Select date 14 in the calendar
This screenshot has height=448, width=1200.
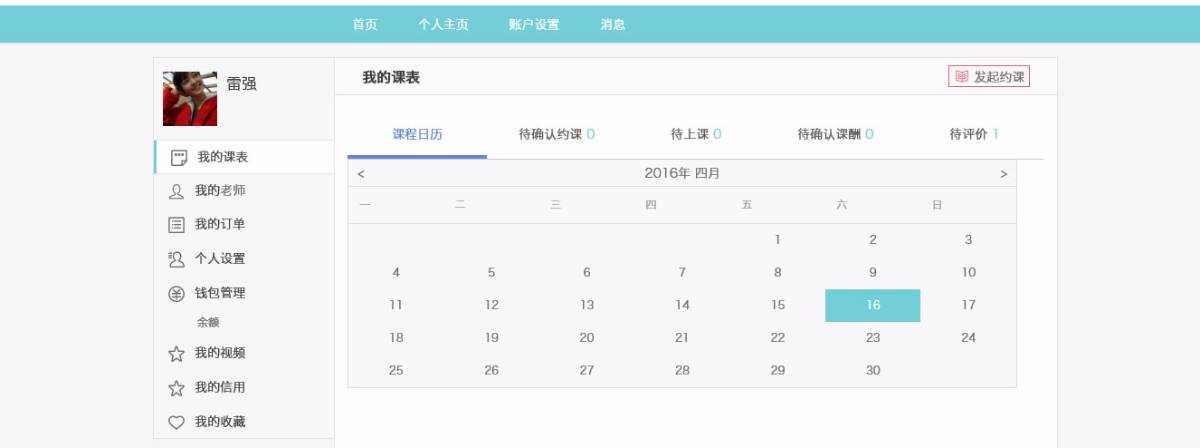682,305
